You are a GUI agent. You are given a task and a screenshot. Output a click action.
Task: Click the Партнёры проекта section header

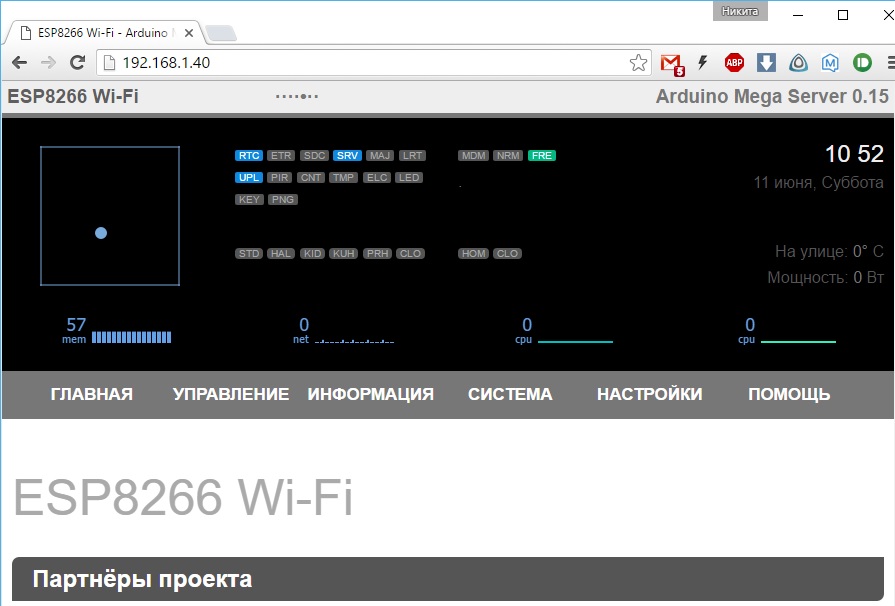point(448,579)
